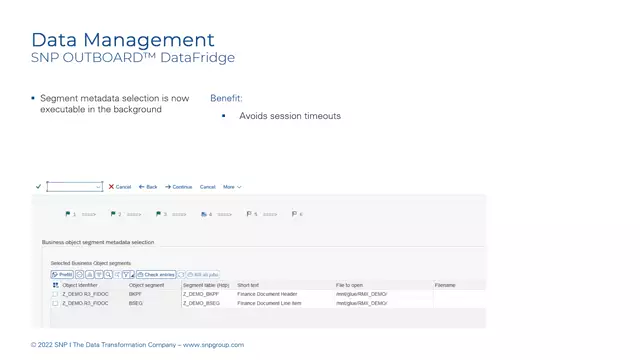
Task: Select the step 5 empty flag
Action: click(x=249, y=214)
